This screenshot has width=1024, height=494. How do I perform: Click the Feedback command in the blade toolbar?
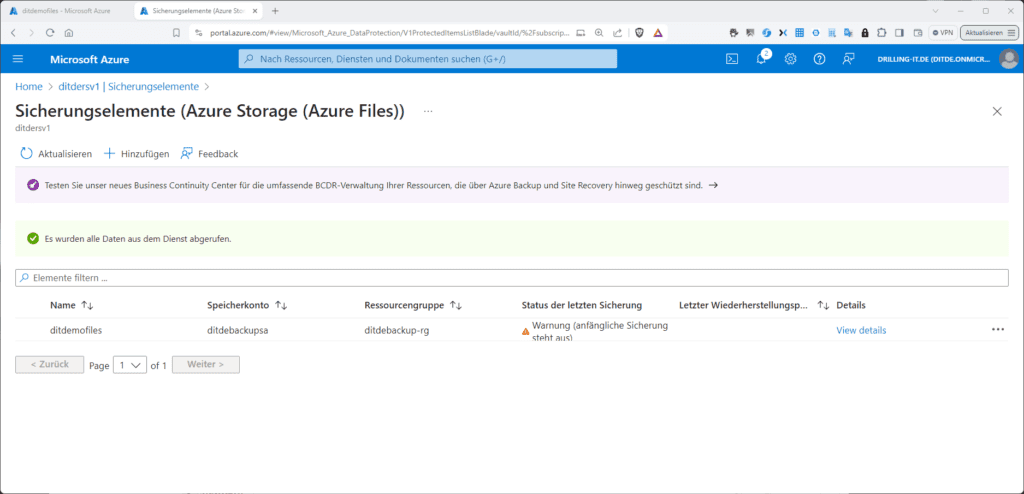point(209,154)
